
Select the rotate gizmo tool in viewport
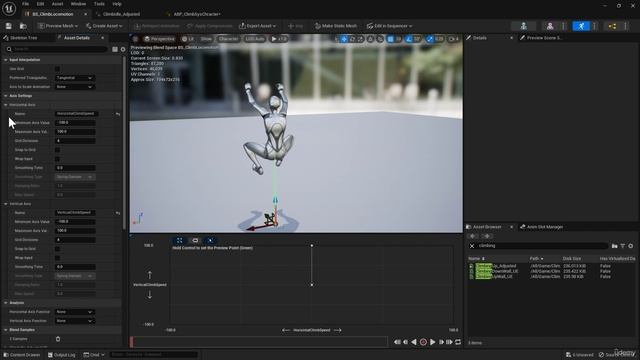point(352,39)
